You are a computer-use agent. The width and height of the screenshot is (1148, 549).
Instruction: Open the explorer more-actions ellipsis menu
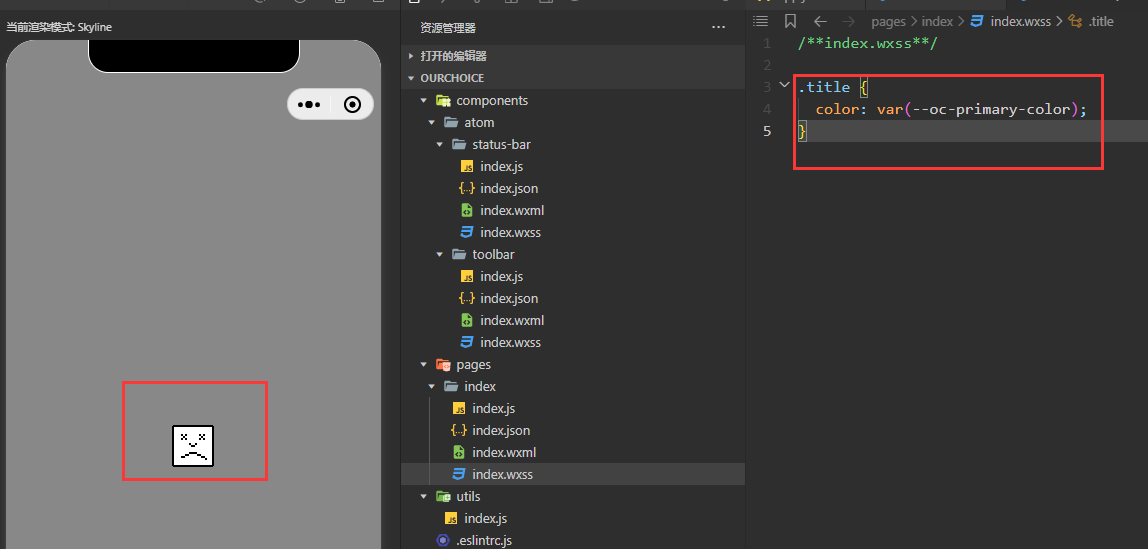click(x=718, y=28)
